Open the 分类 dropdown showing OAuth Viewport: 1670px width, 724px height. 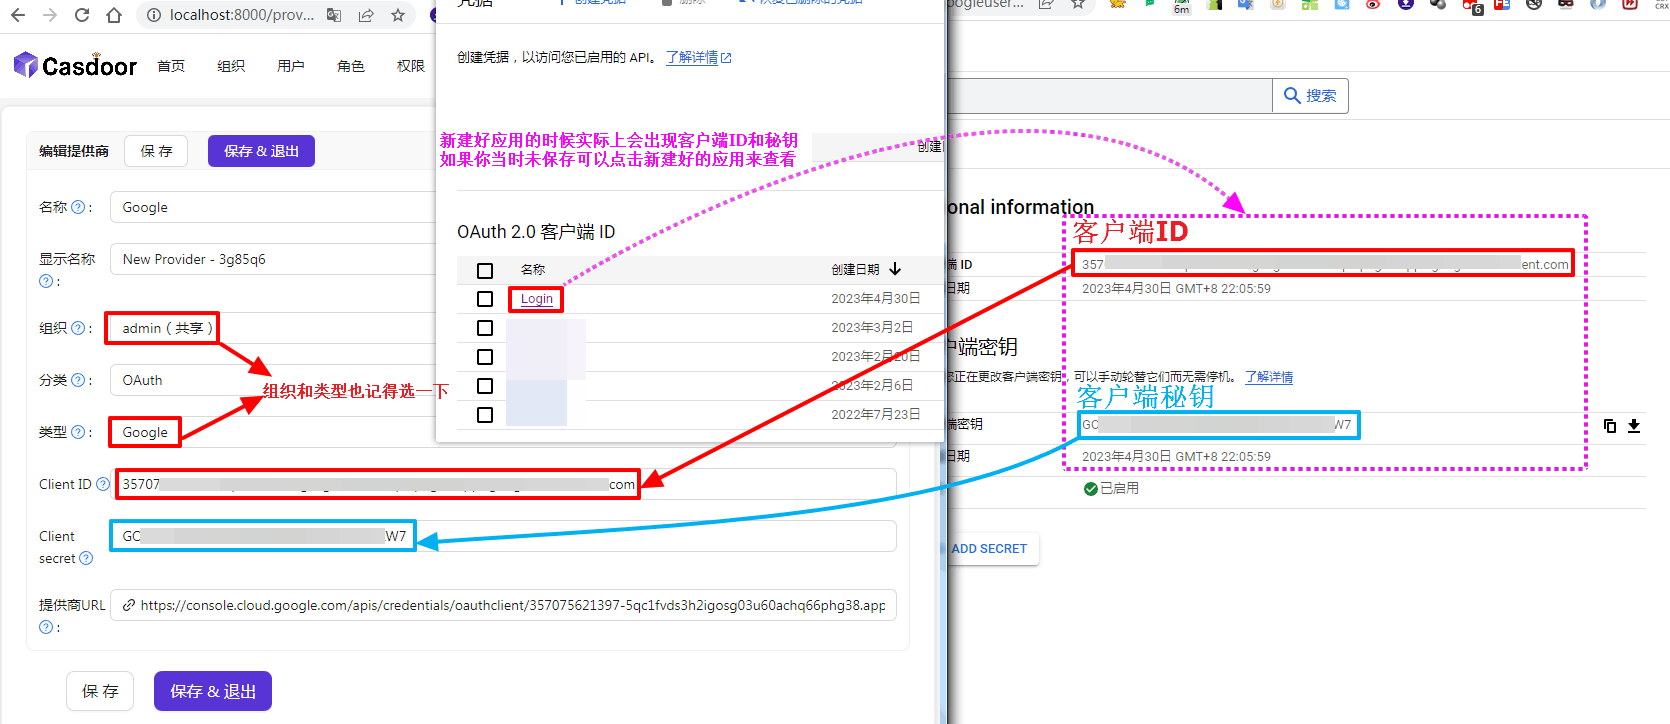(270, 380)
